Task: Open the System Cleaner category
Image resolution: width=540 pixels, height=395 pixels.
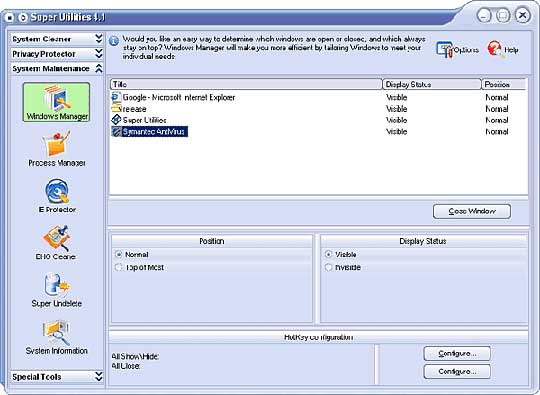Action: point(57,39)
